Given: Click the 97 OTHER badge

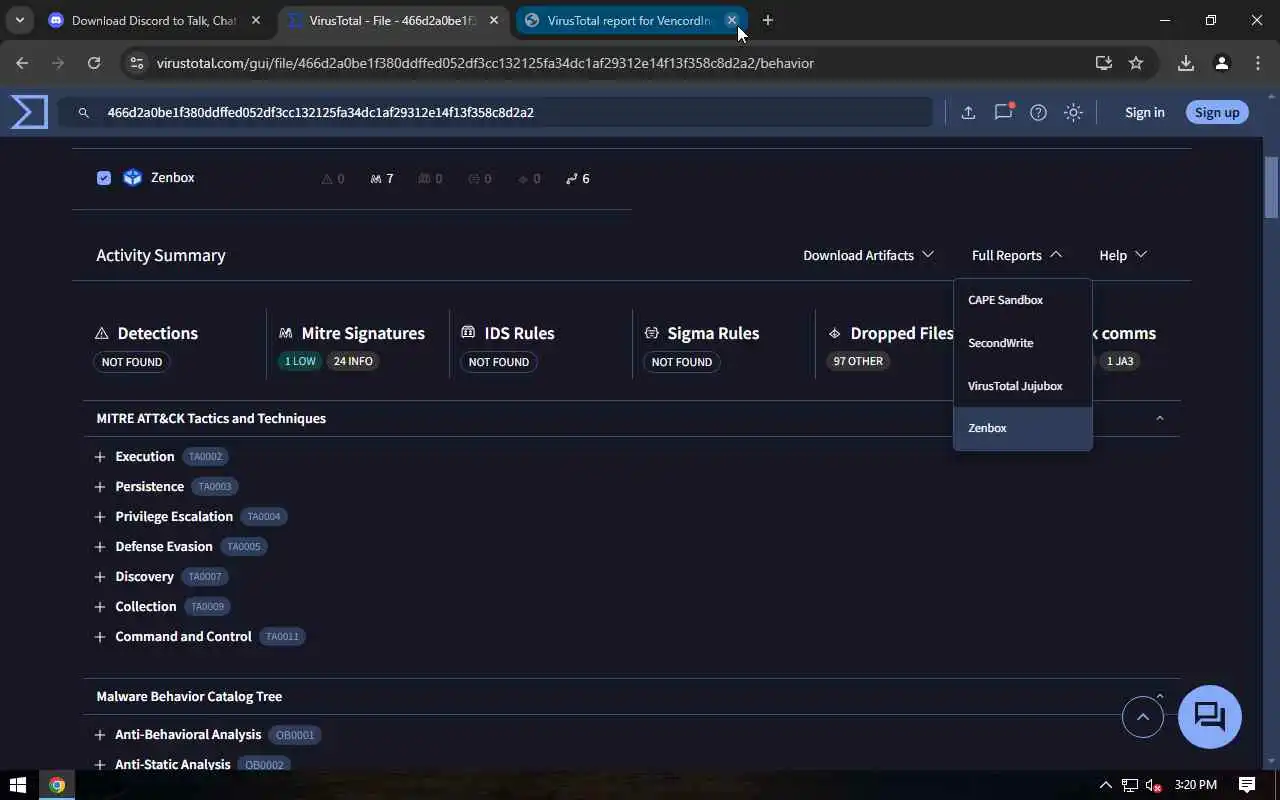Looking at the screenshot, I should point(859,361).
